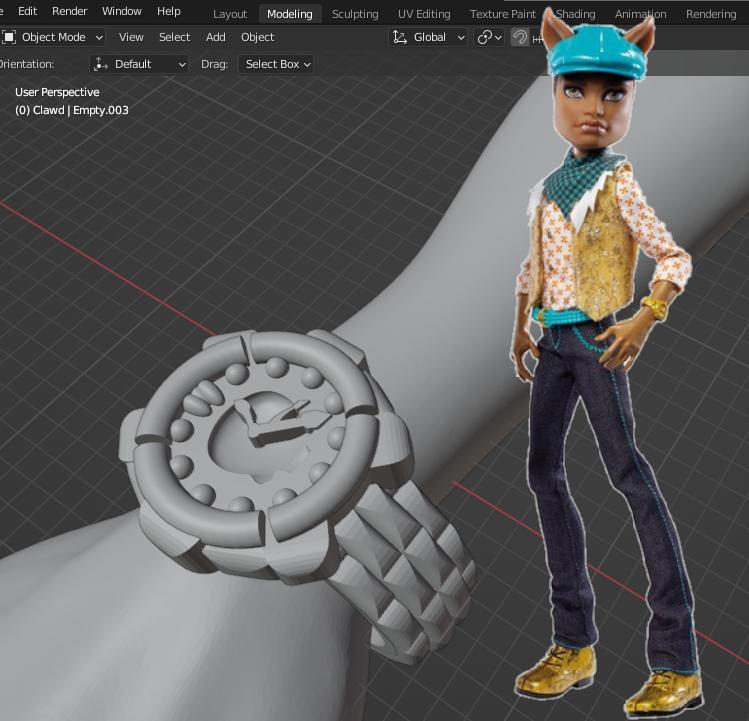Screen dimensions: 749x721
Task: Click the Default orientation gizmo icon
Action: [100, 64]
